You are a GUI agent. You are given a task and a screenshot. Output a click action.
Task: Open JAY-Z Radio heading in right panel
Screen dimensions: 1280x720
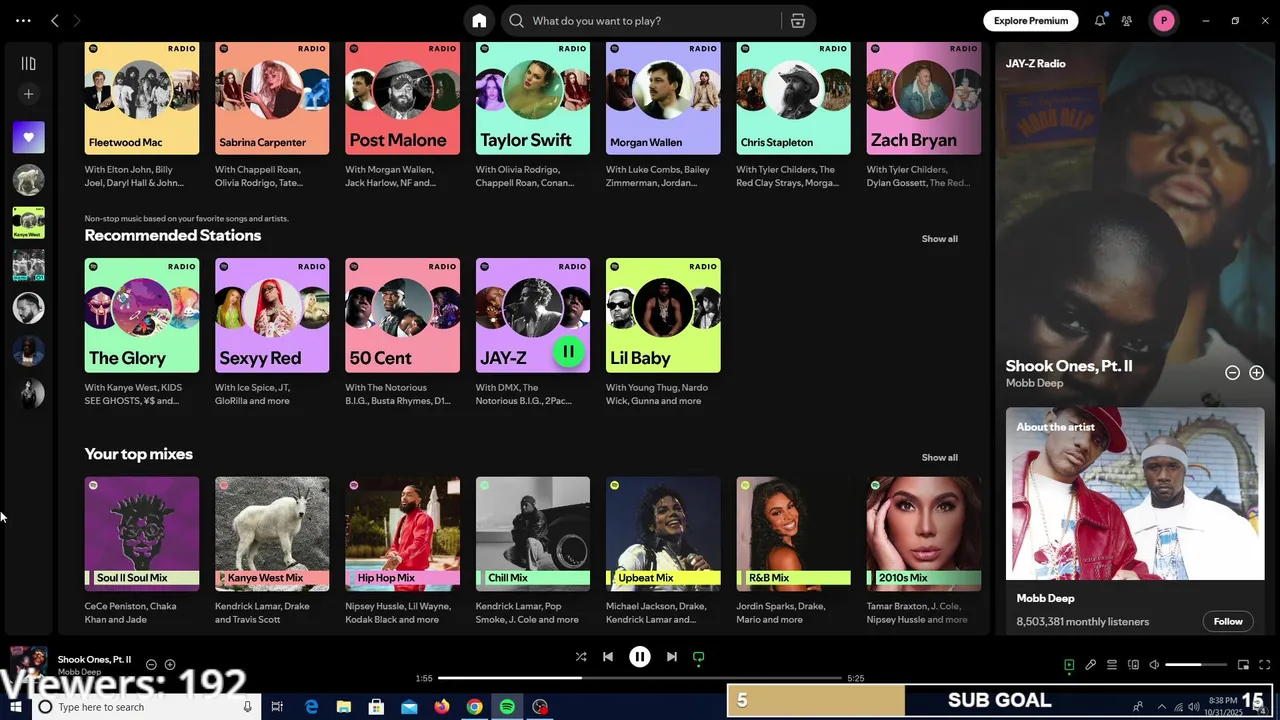(1036, 64)
